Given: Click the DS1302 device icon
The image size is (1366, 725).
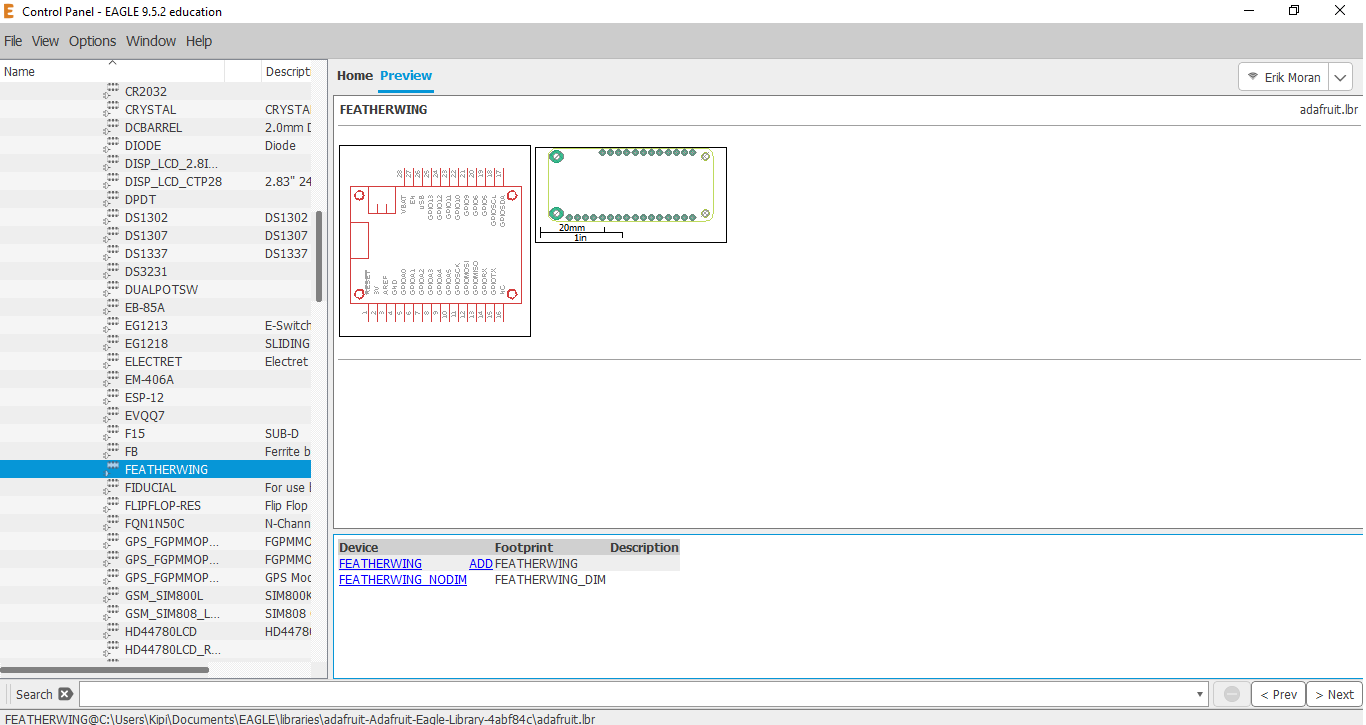Looking at the screenshot, I should (111, 217).
